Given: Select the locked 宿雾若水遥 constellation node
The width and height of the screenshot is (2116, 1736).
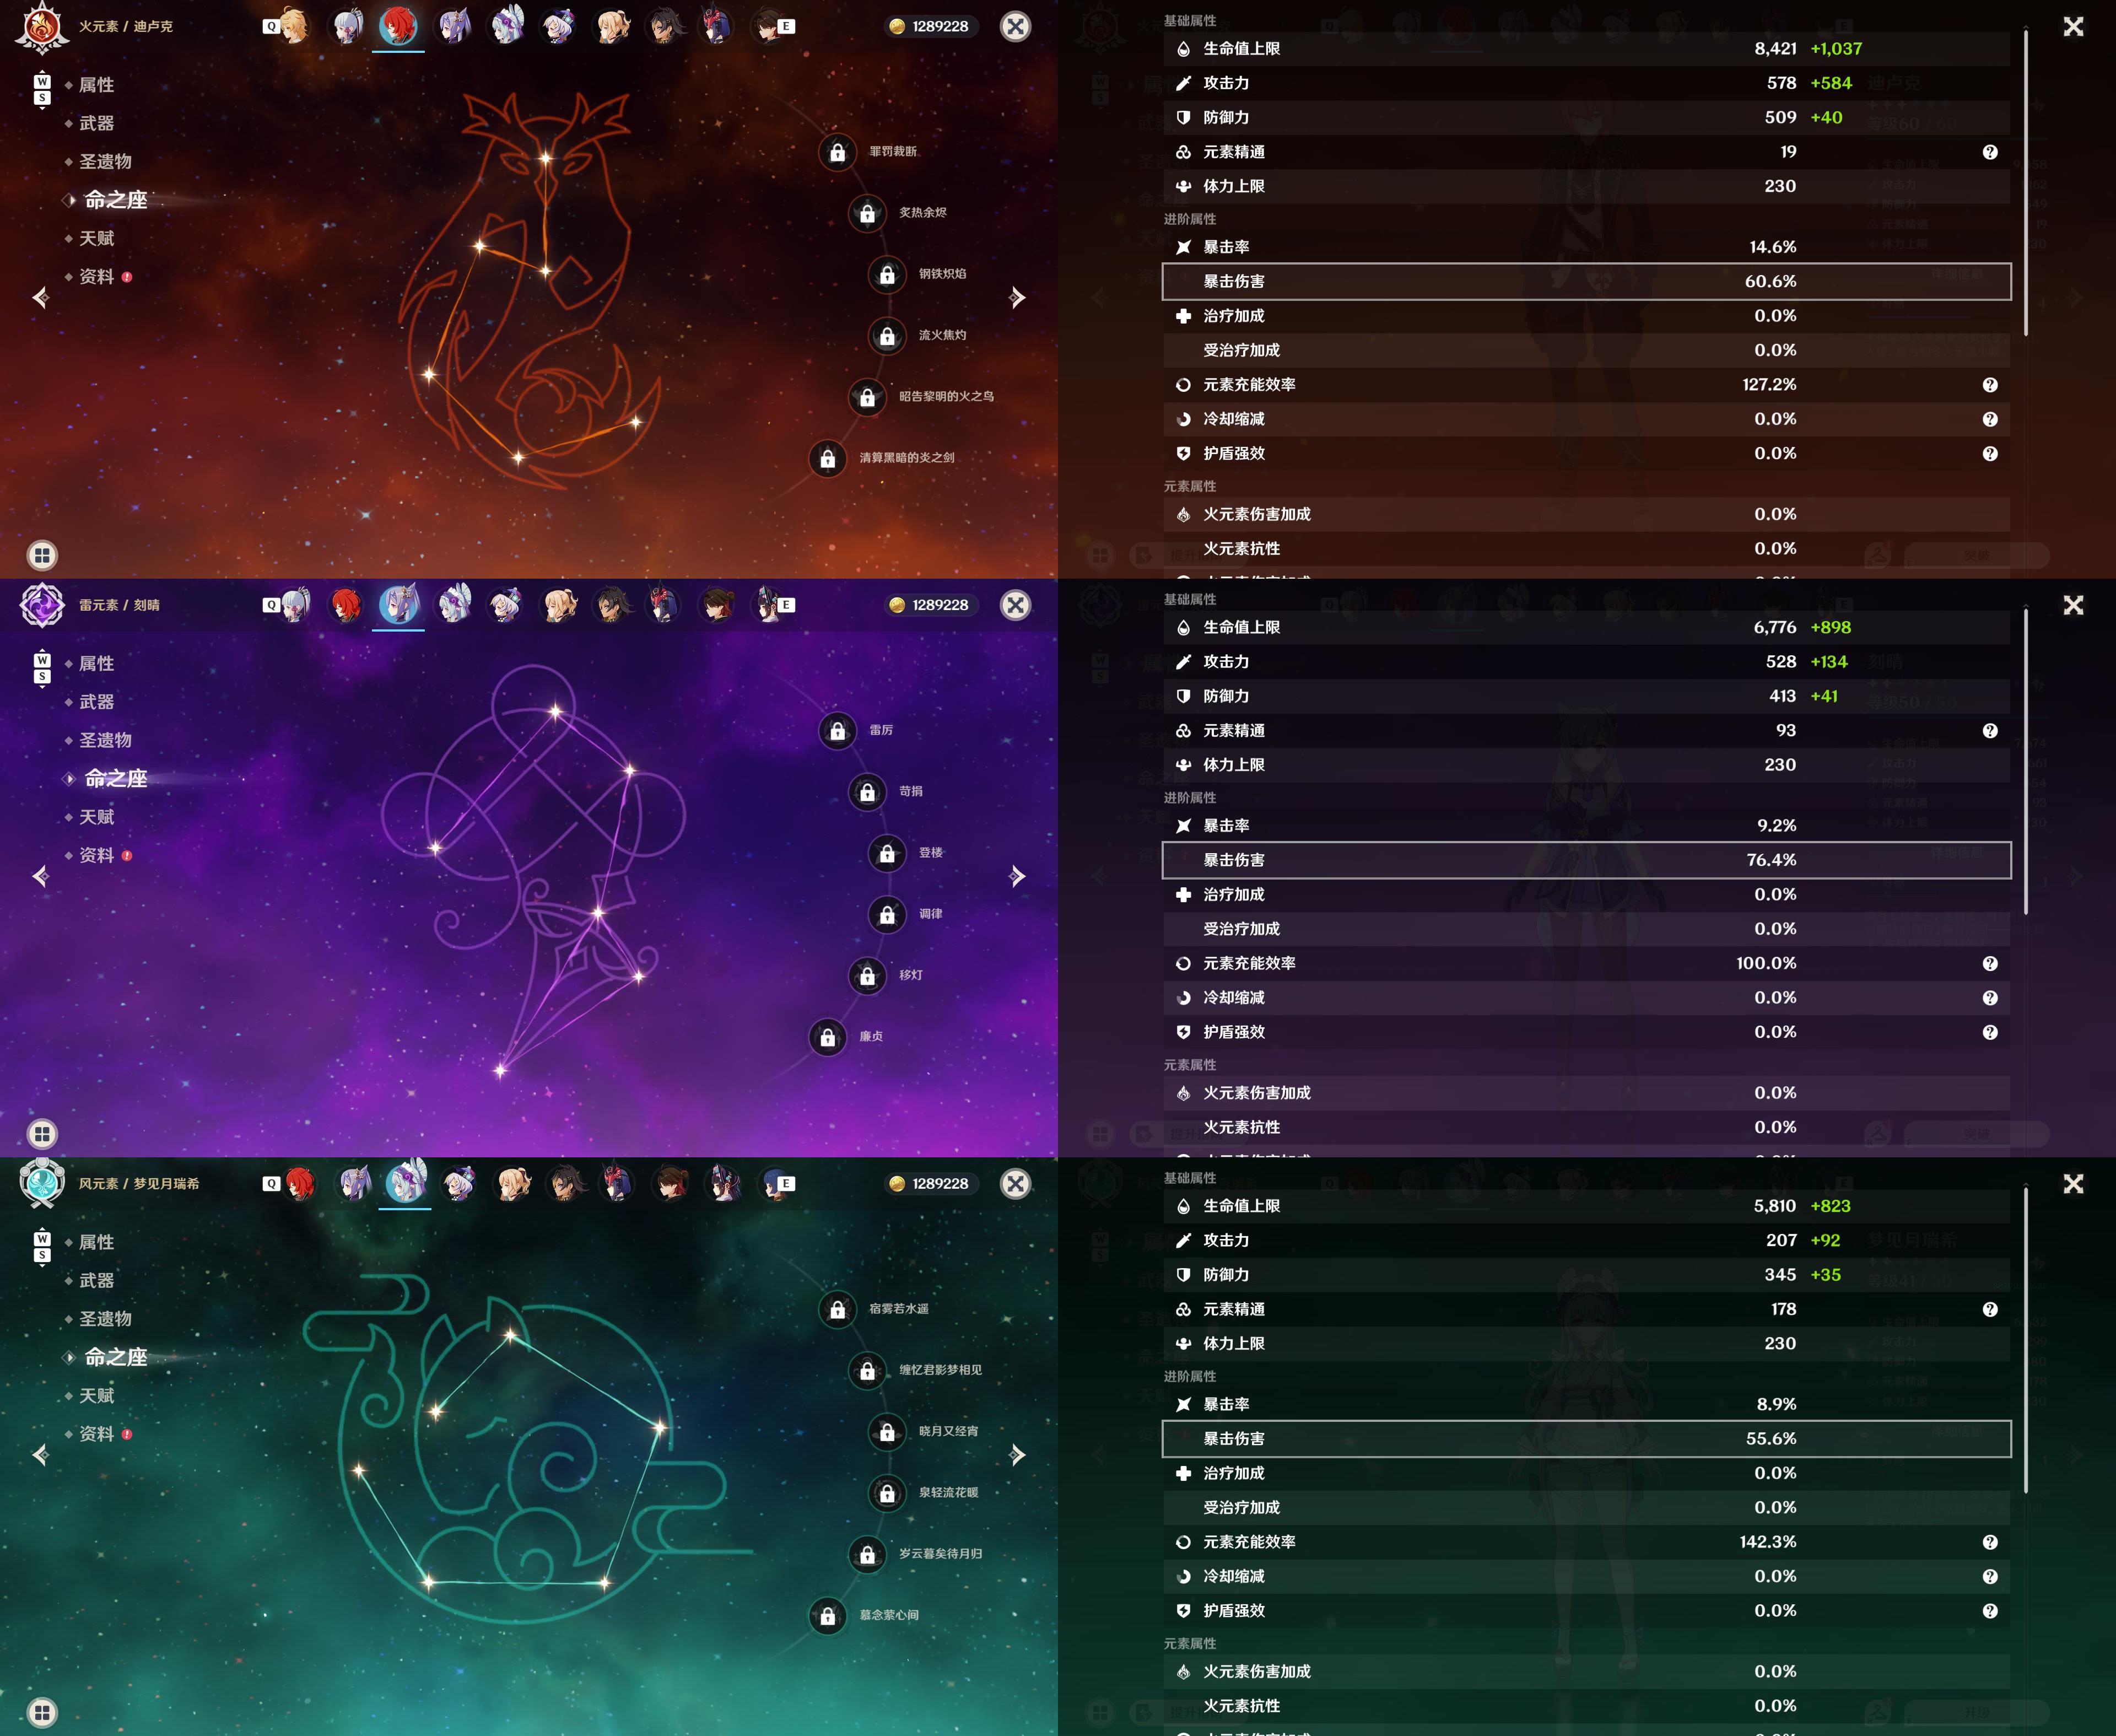Looking at the screenshot, I should click(x=837, y=1309).
